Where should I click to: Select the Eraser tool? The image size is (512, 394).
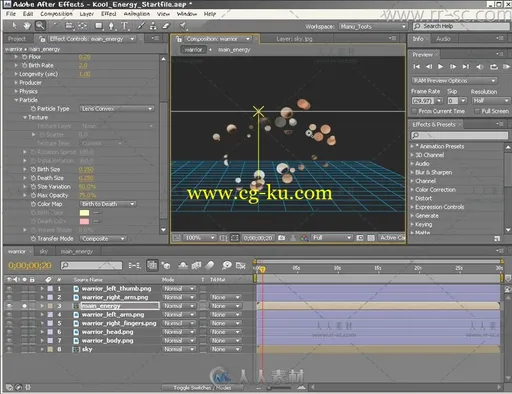166,26
